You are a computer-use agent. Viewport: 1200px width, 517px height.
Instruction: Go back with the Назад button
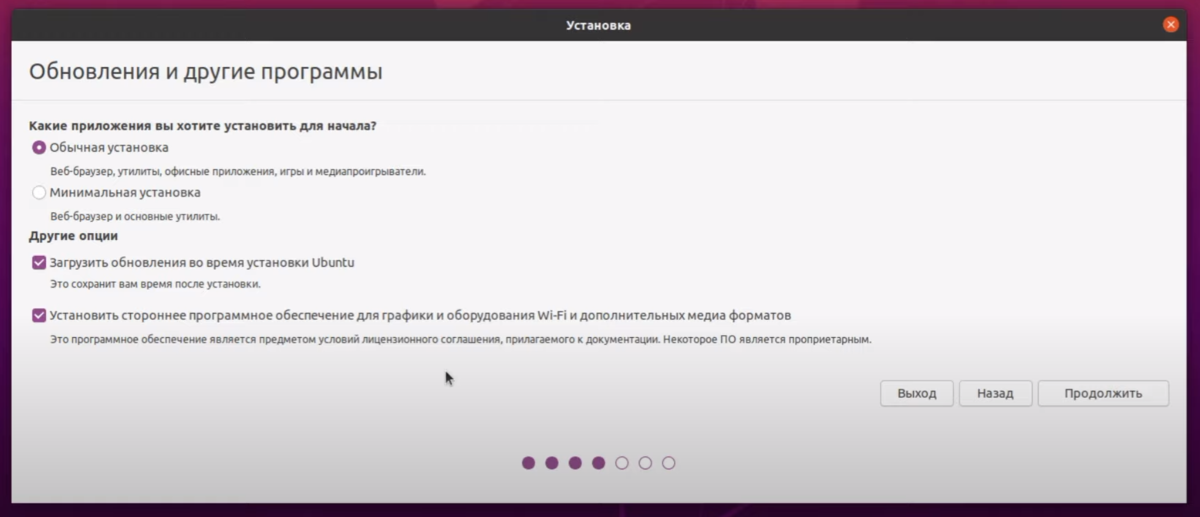[x=995, y=394]
